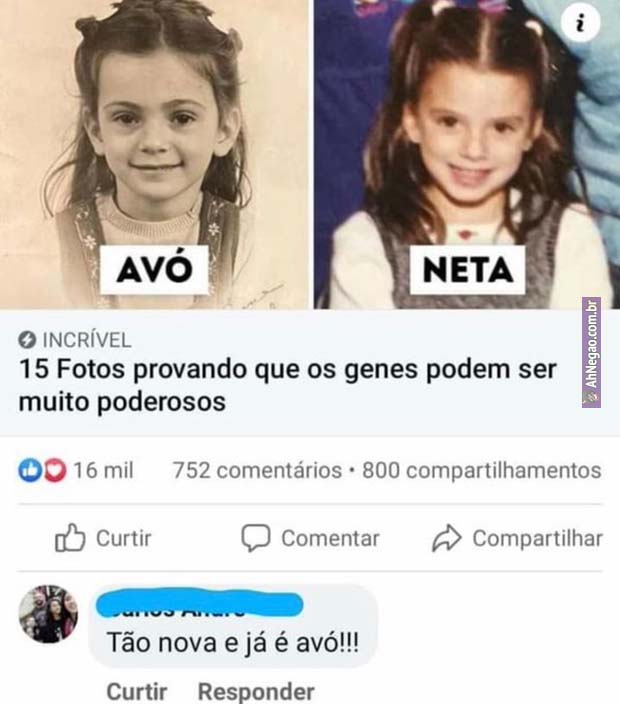Click the lightning bolt icon beside INCRÍVEL

[x=27, y=340]
